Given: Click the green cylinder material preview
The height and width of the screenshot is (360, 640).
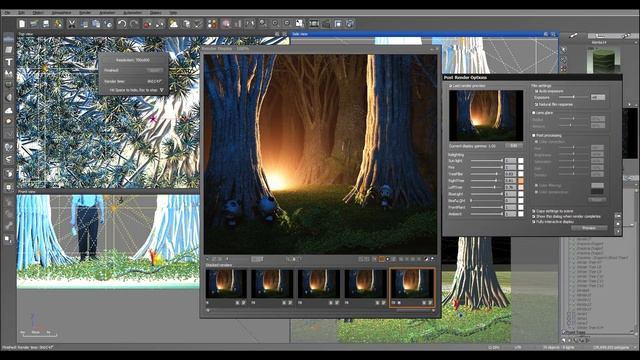Looking at the screenshot, I should click(x=604, y=60).
